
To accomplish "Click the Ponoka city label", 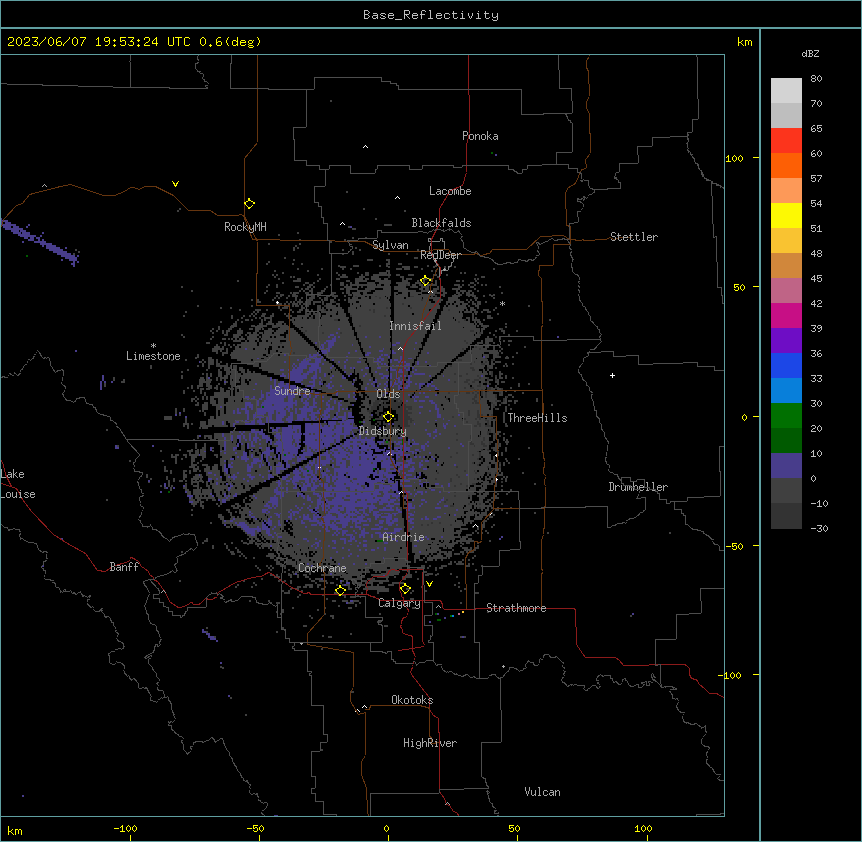I will click(480, 136).
